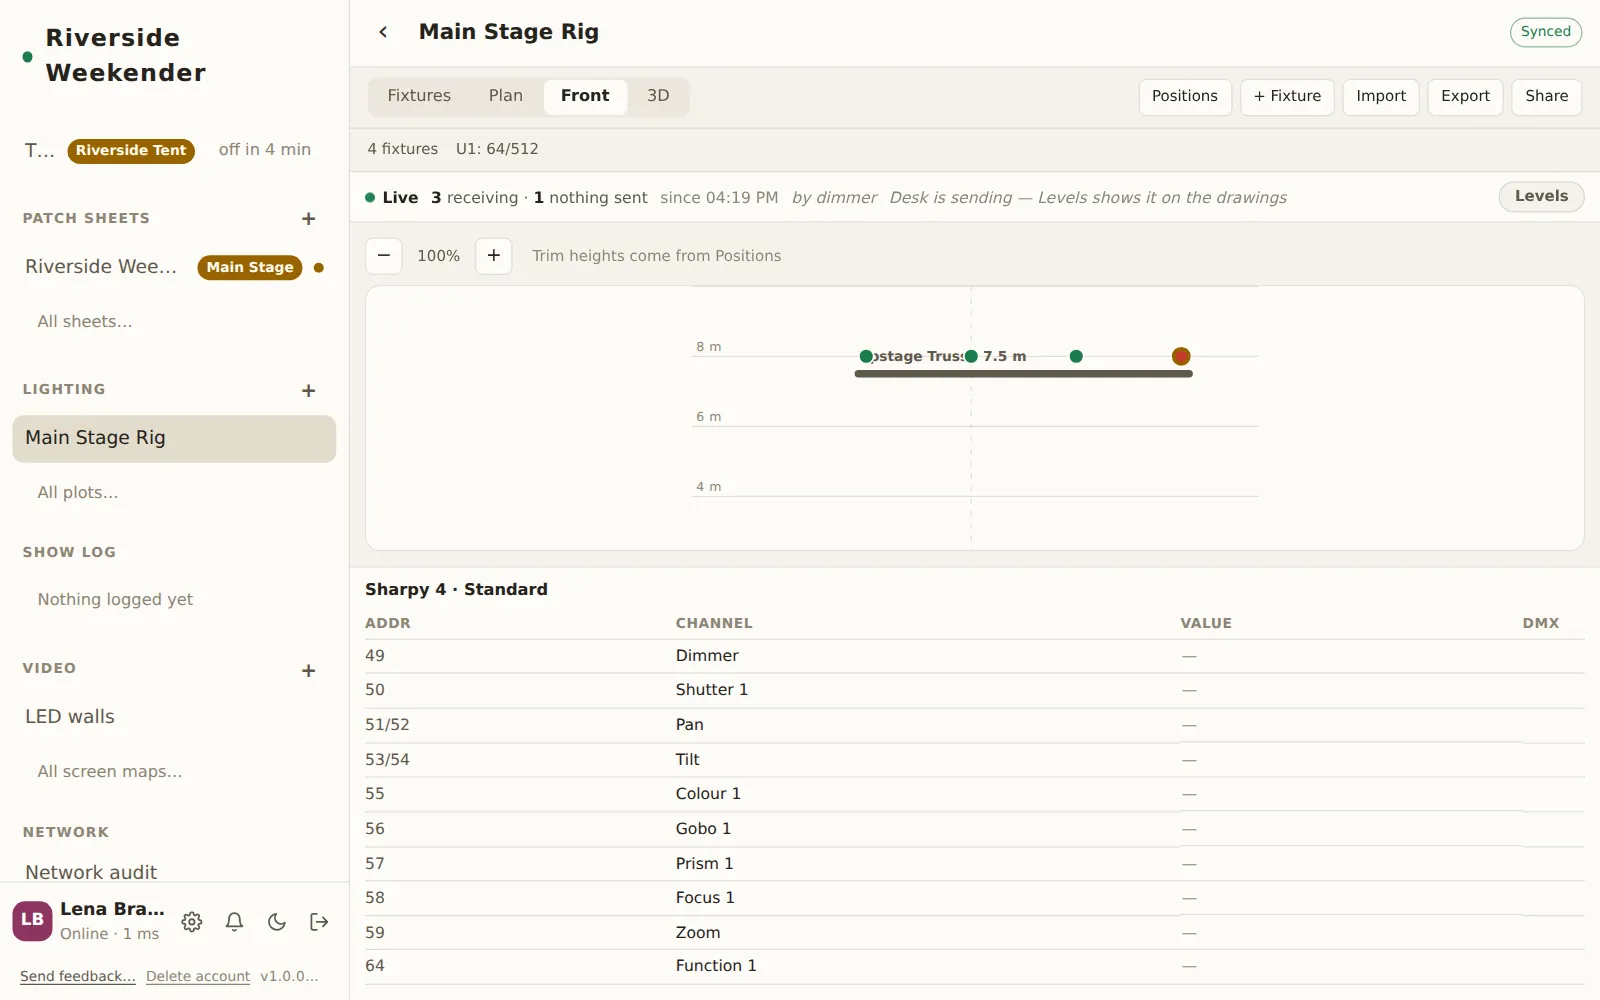Open the Send feedback link
Screen dimensions: 1600x1000
pyautogui.click(x=78, y=976)
